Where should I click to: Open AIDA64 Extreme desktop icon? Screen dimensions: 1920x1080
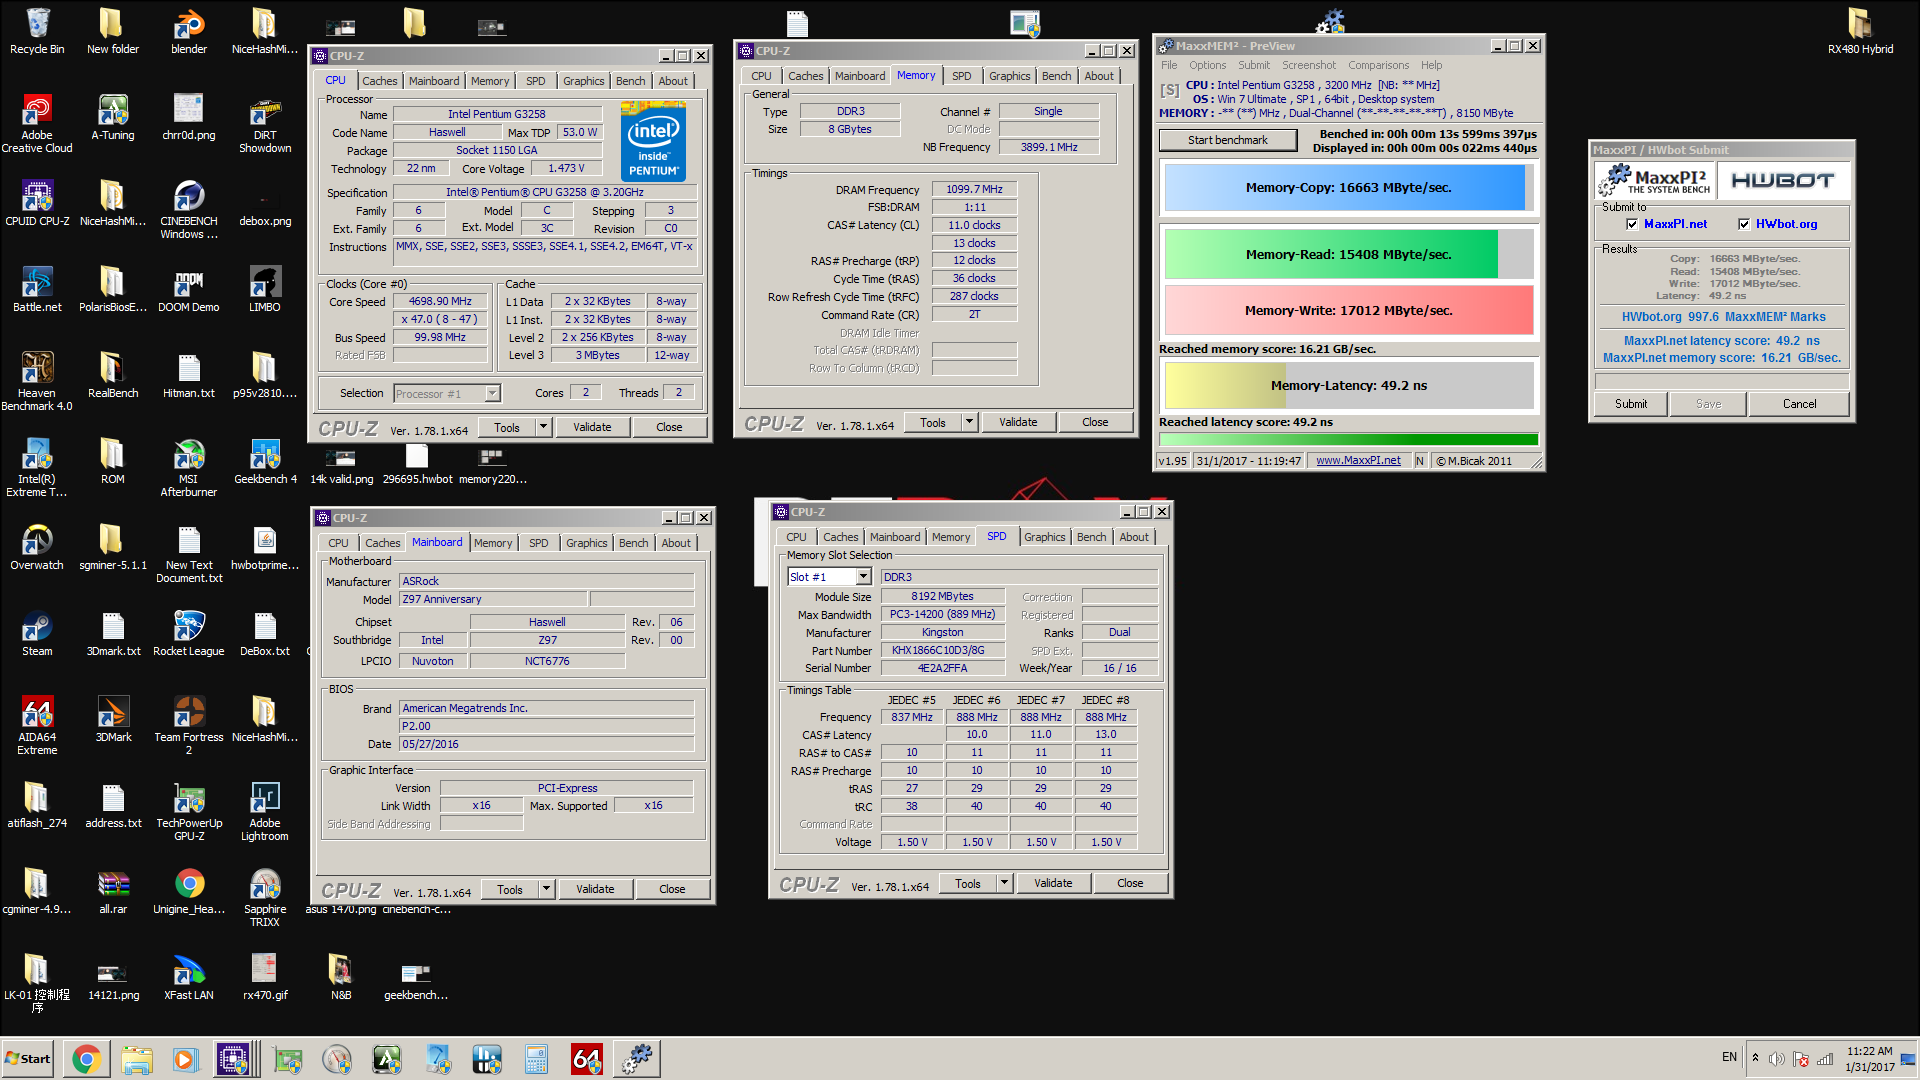37,726
